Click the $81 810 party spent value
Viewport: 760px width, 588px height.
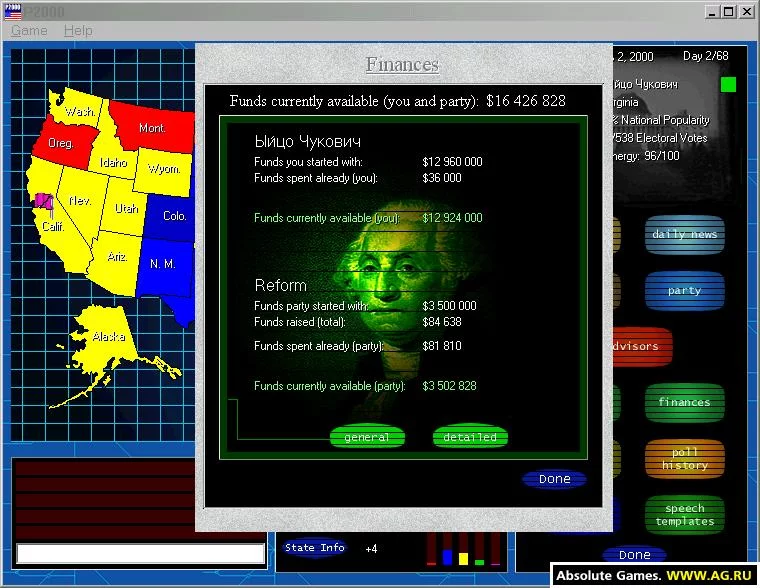(x=442, y=346)
